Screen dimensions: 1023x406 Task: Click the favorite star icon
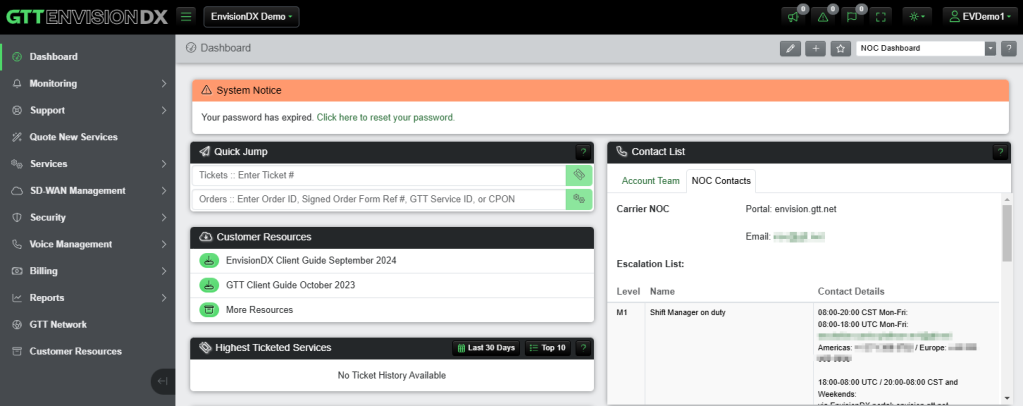(x=841, y=48)
